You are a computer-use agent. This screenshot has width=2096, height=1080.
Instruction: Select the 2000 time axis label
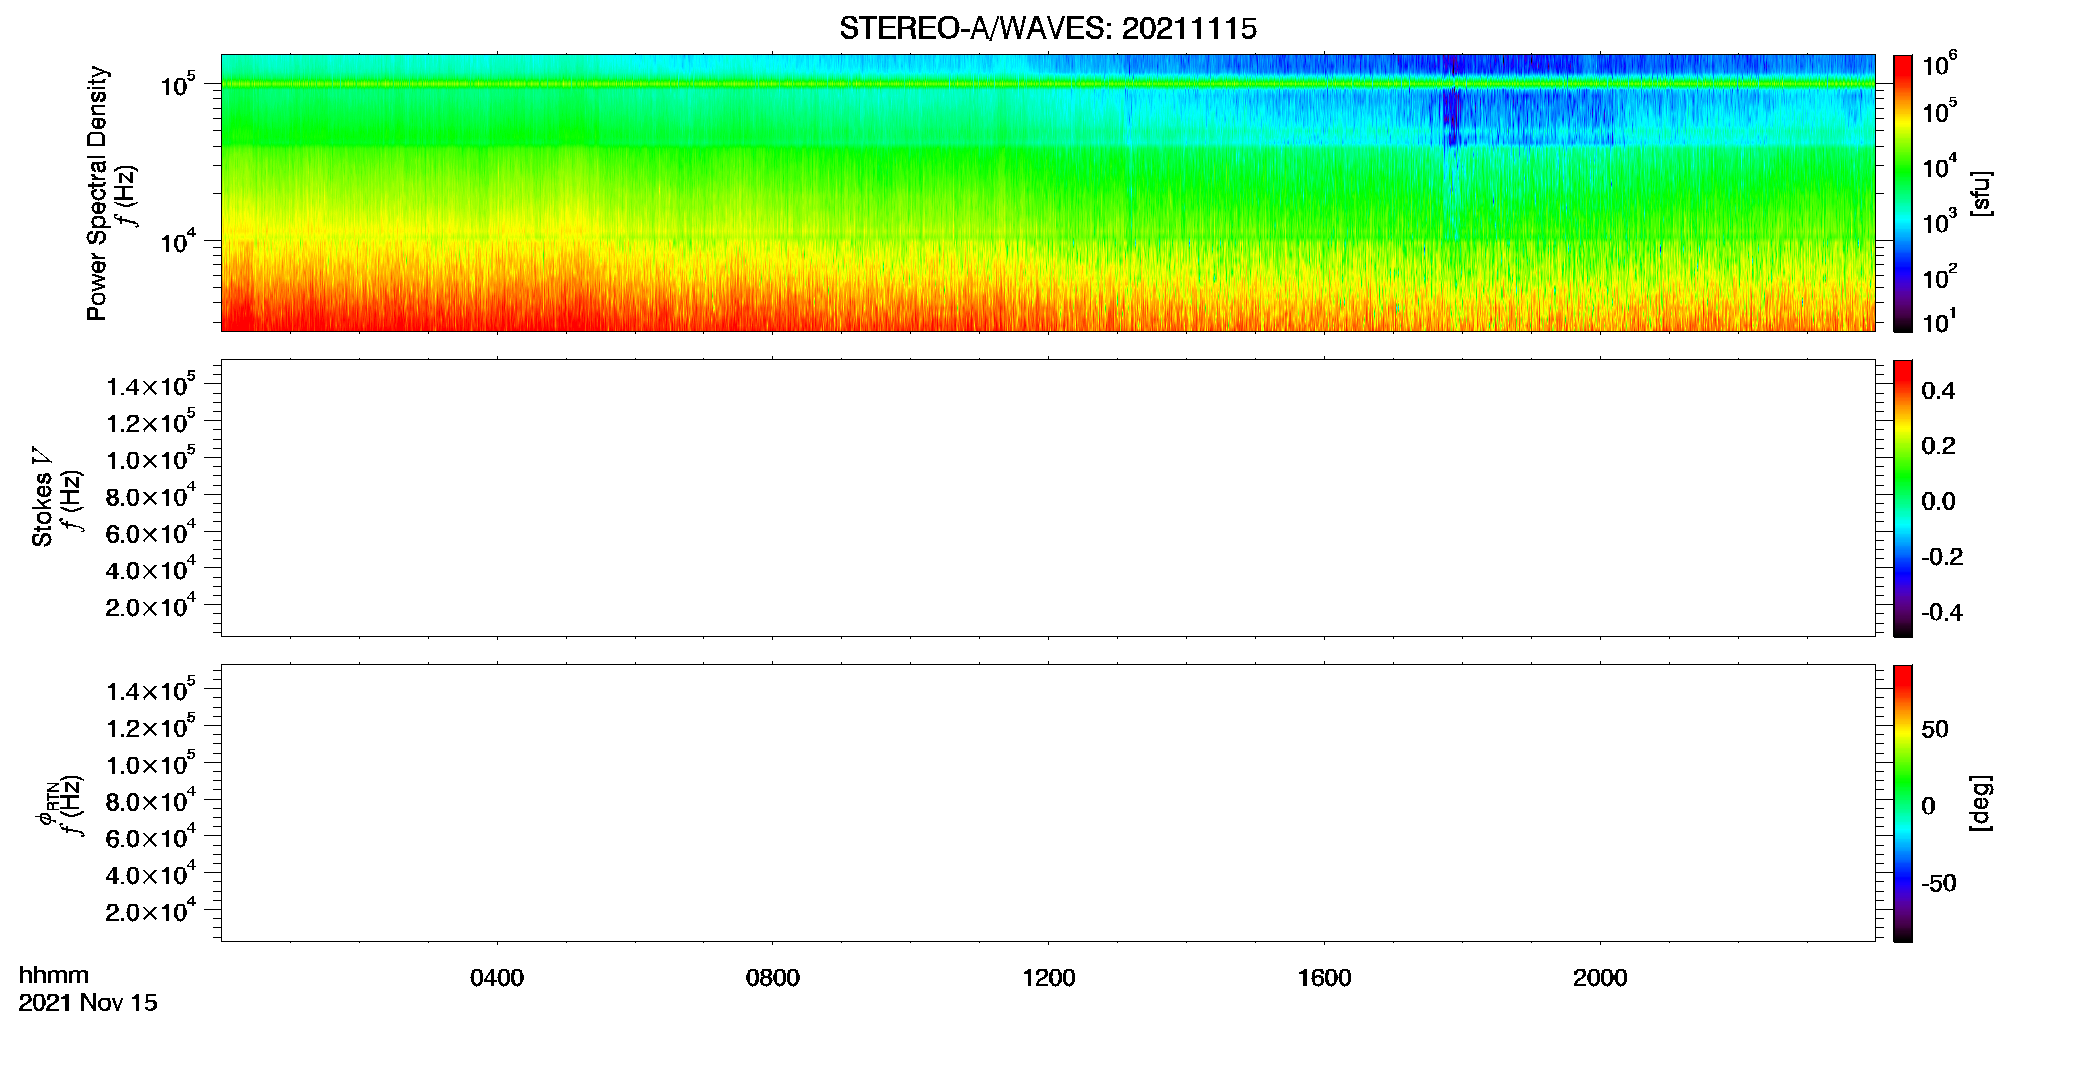[x=1600, y=978]
